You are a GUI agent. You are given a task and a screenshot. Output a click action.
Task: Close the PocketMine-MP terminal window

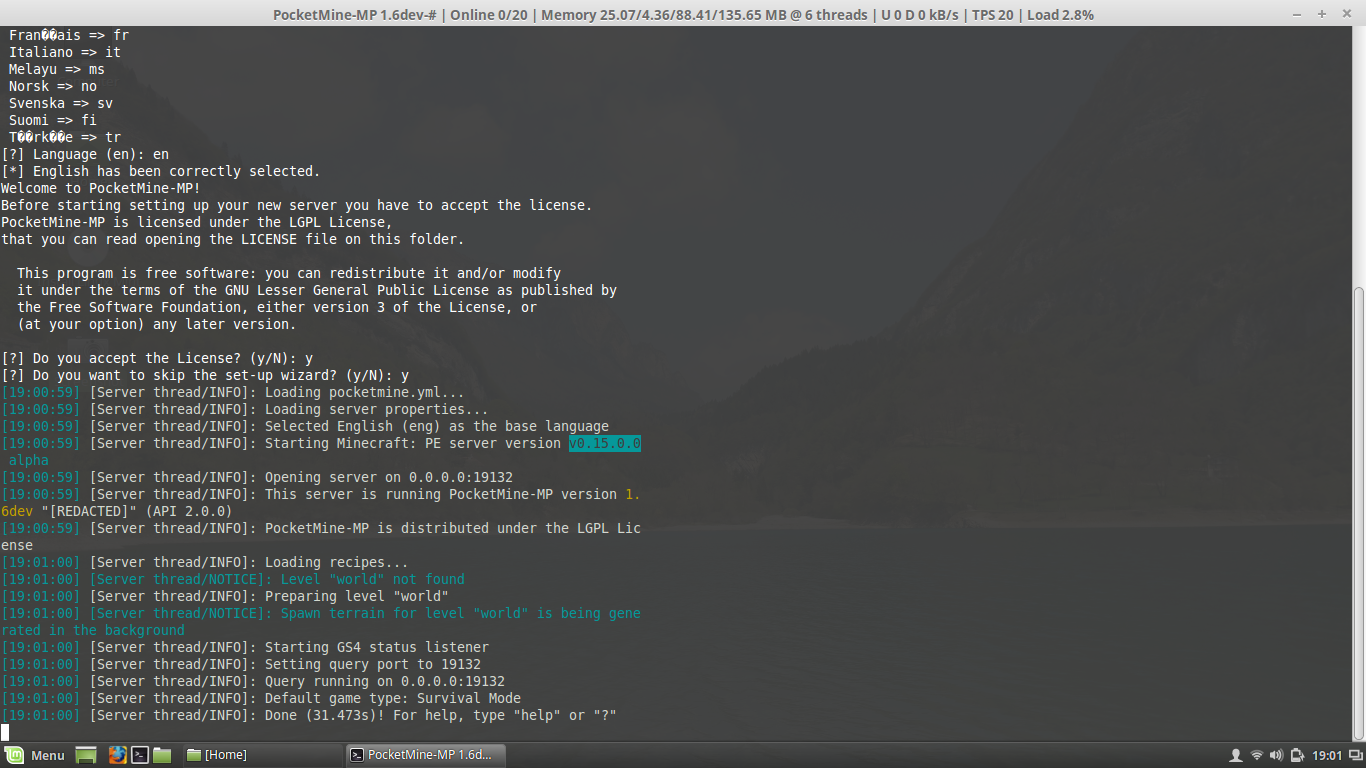pos(1345,14)
